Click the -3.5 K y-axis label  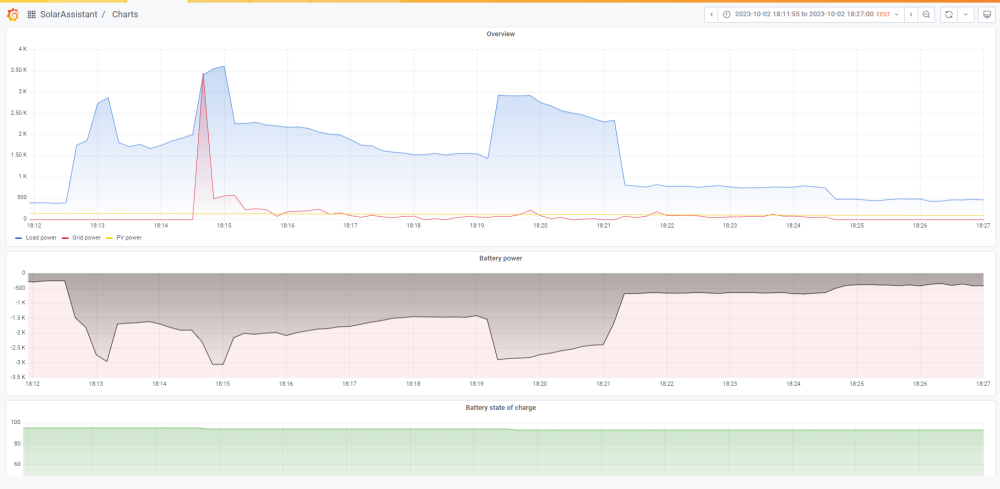pos(17,377)
